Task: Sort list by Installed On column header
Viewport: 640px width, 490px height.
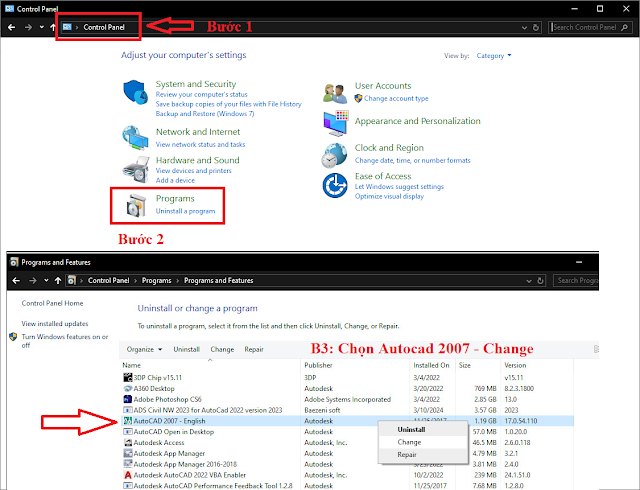Action: coord(433,365)
